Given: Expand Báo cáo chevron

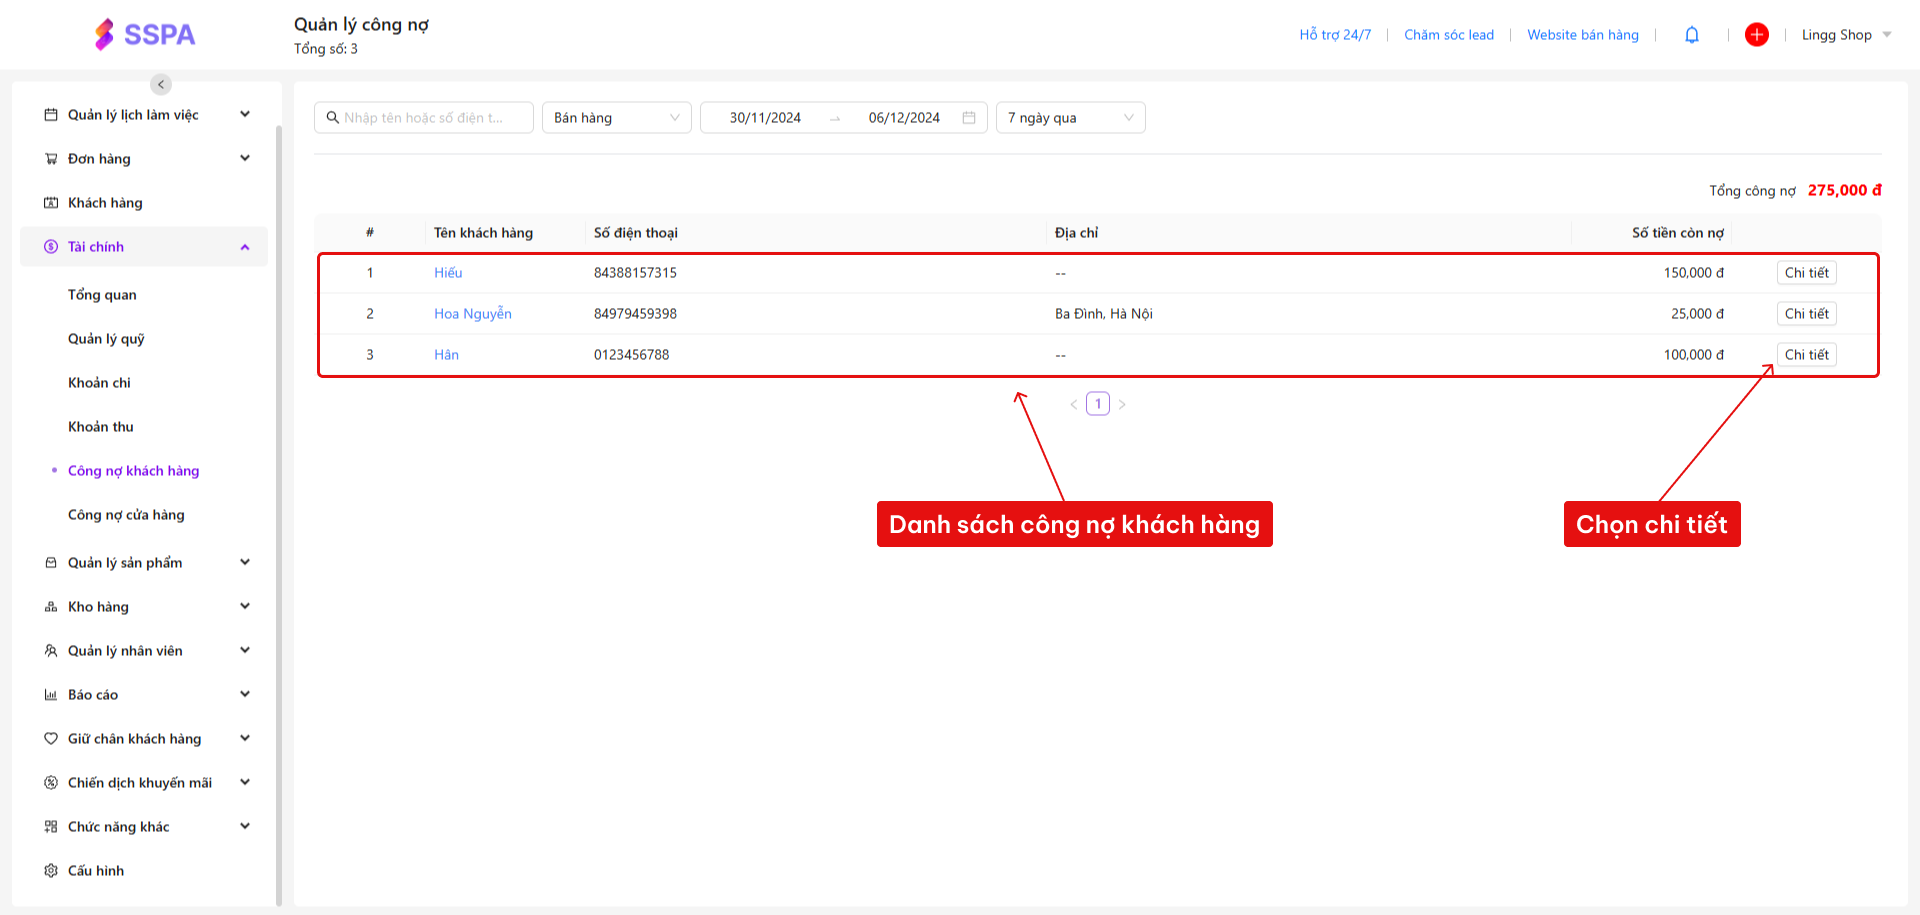Looking at the screenshot, I should [x=245, y=694].
